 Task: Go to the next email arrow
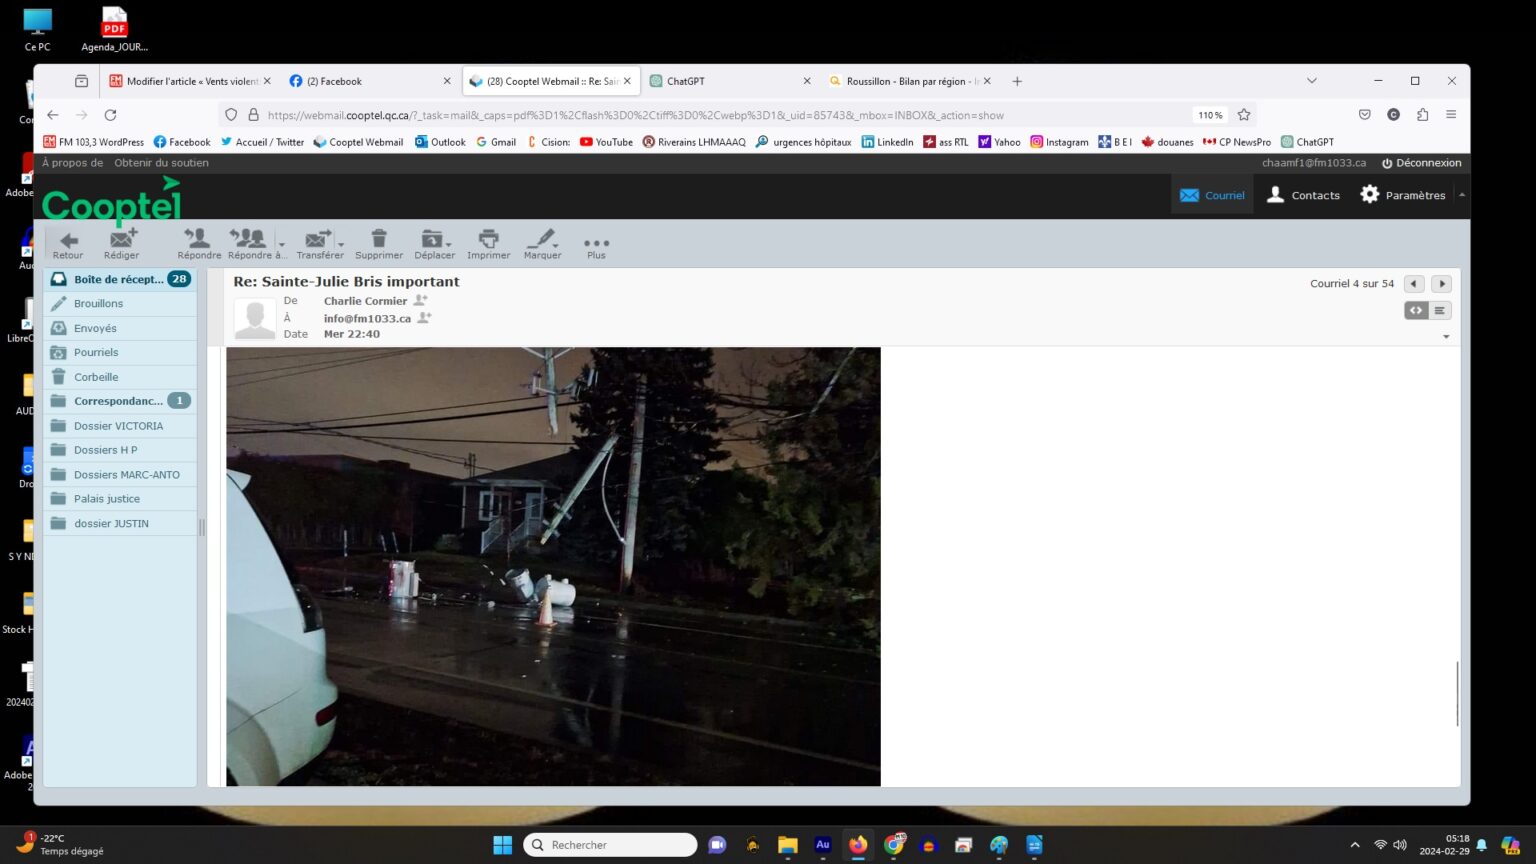1441,284
